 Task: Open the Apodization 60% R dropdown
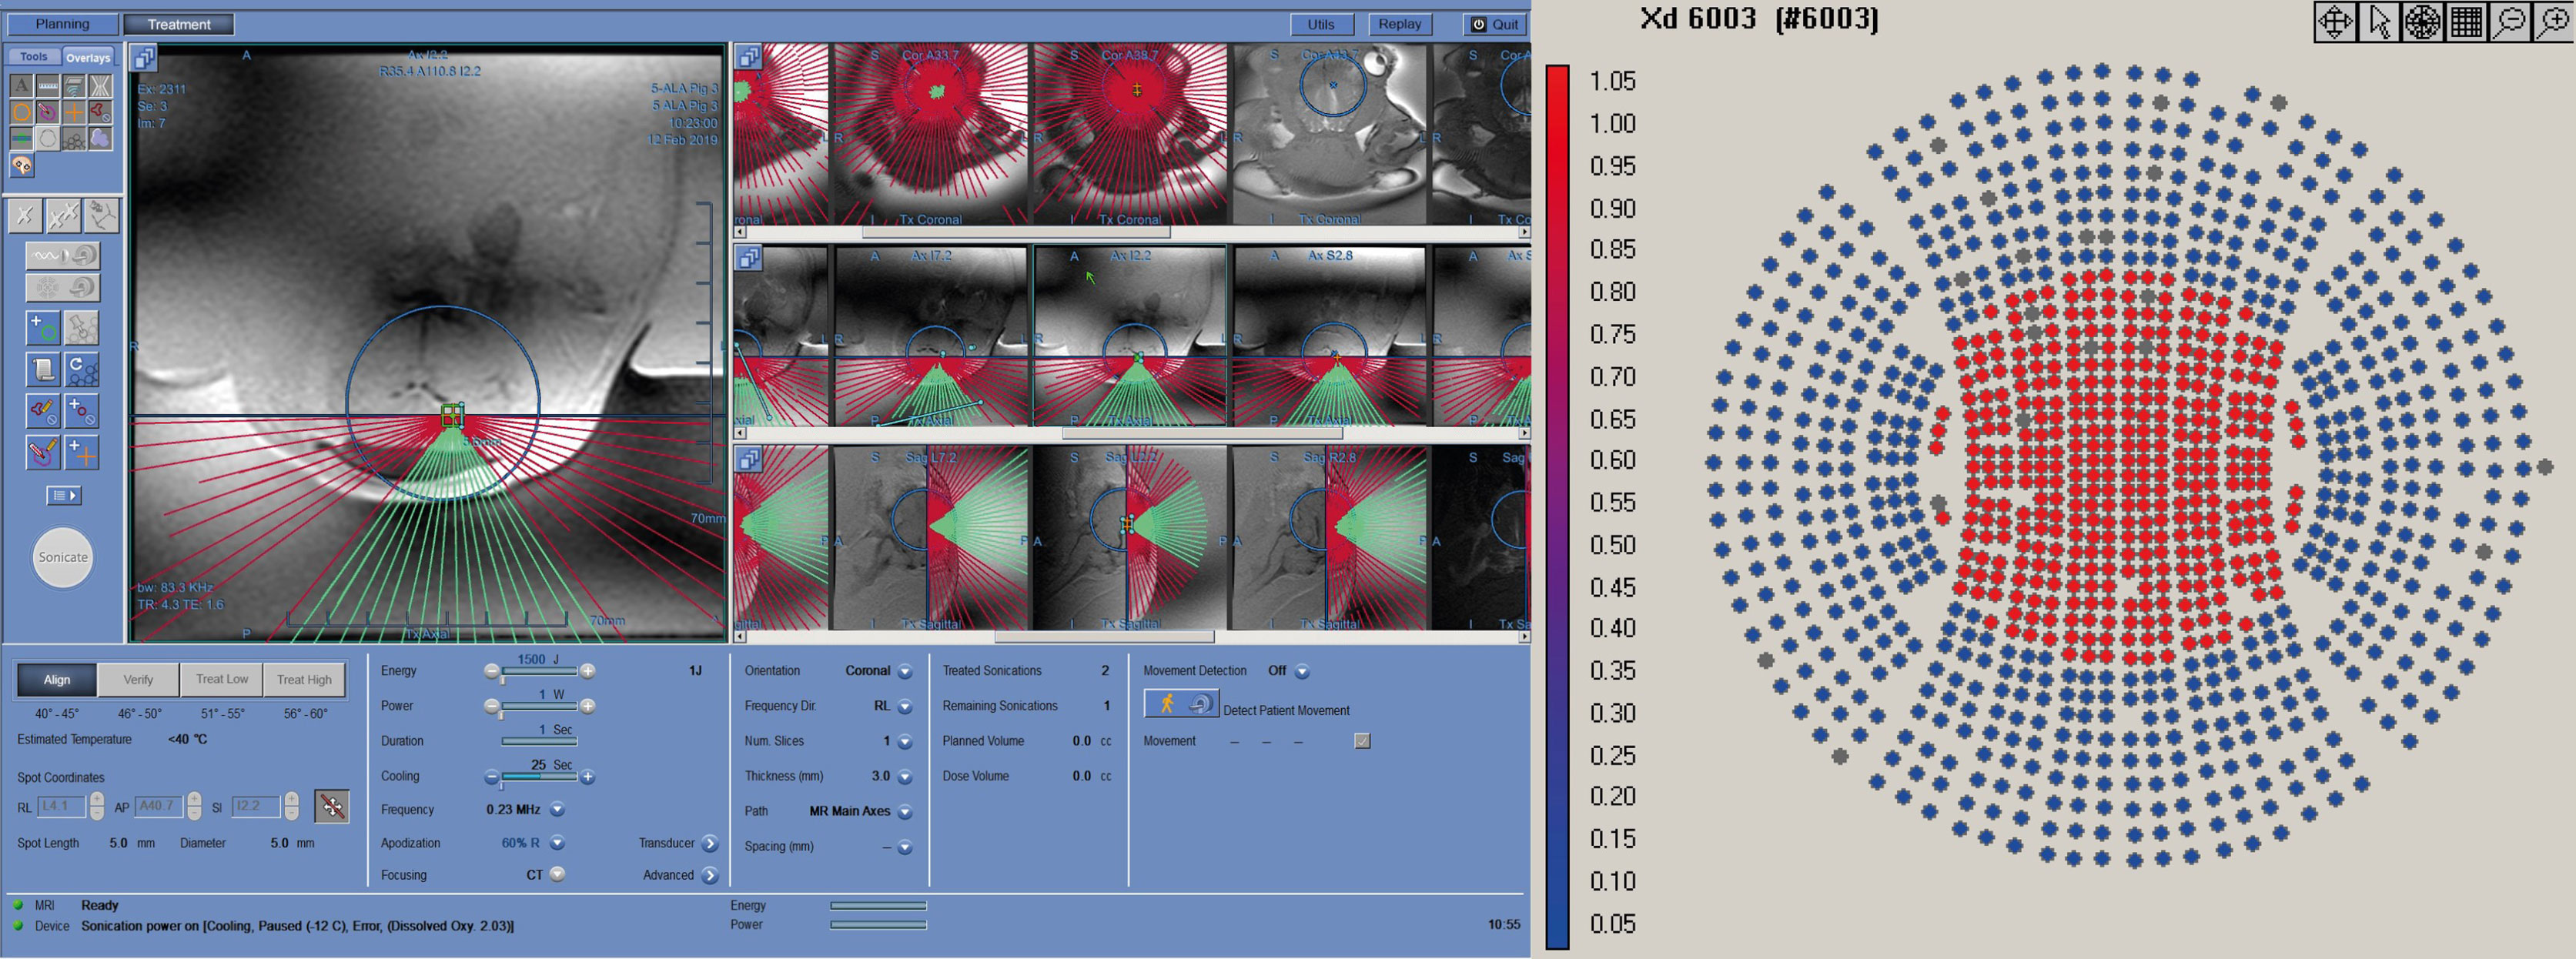click(557, 843)
